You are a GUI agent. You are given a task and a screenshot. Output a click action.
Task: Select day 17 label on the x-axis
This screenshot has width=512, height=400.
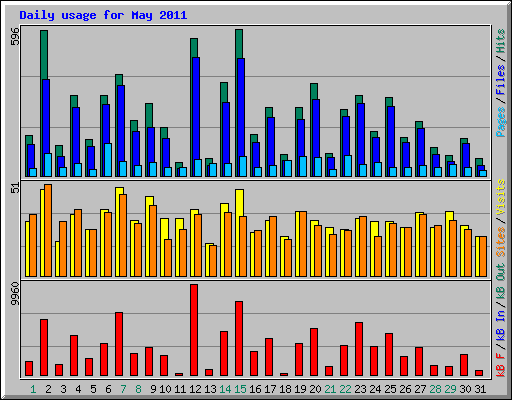pos(270,389)
